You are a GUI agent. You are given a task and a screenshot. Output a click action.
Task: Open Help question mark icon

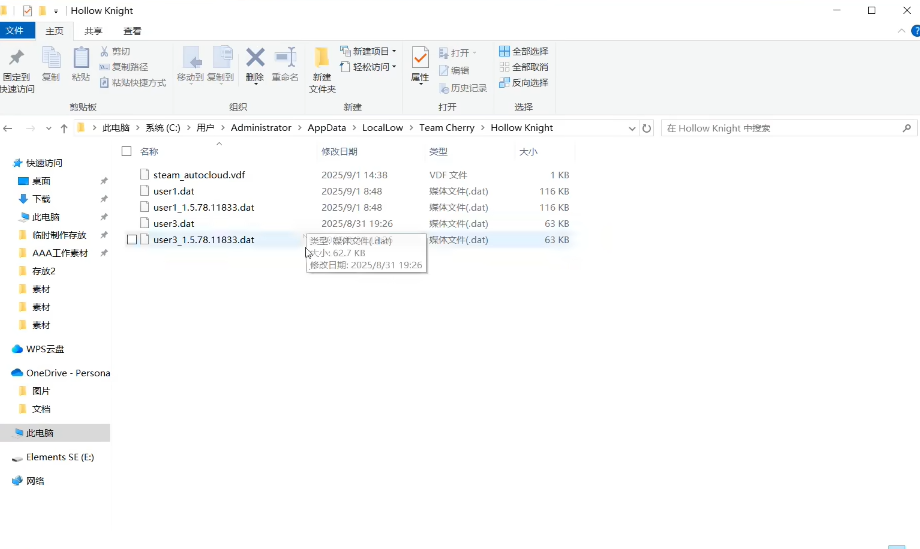[x=915, y=31]
